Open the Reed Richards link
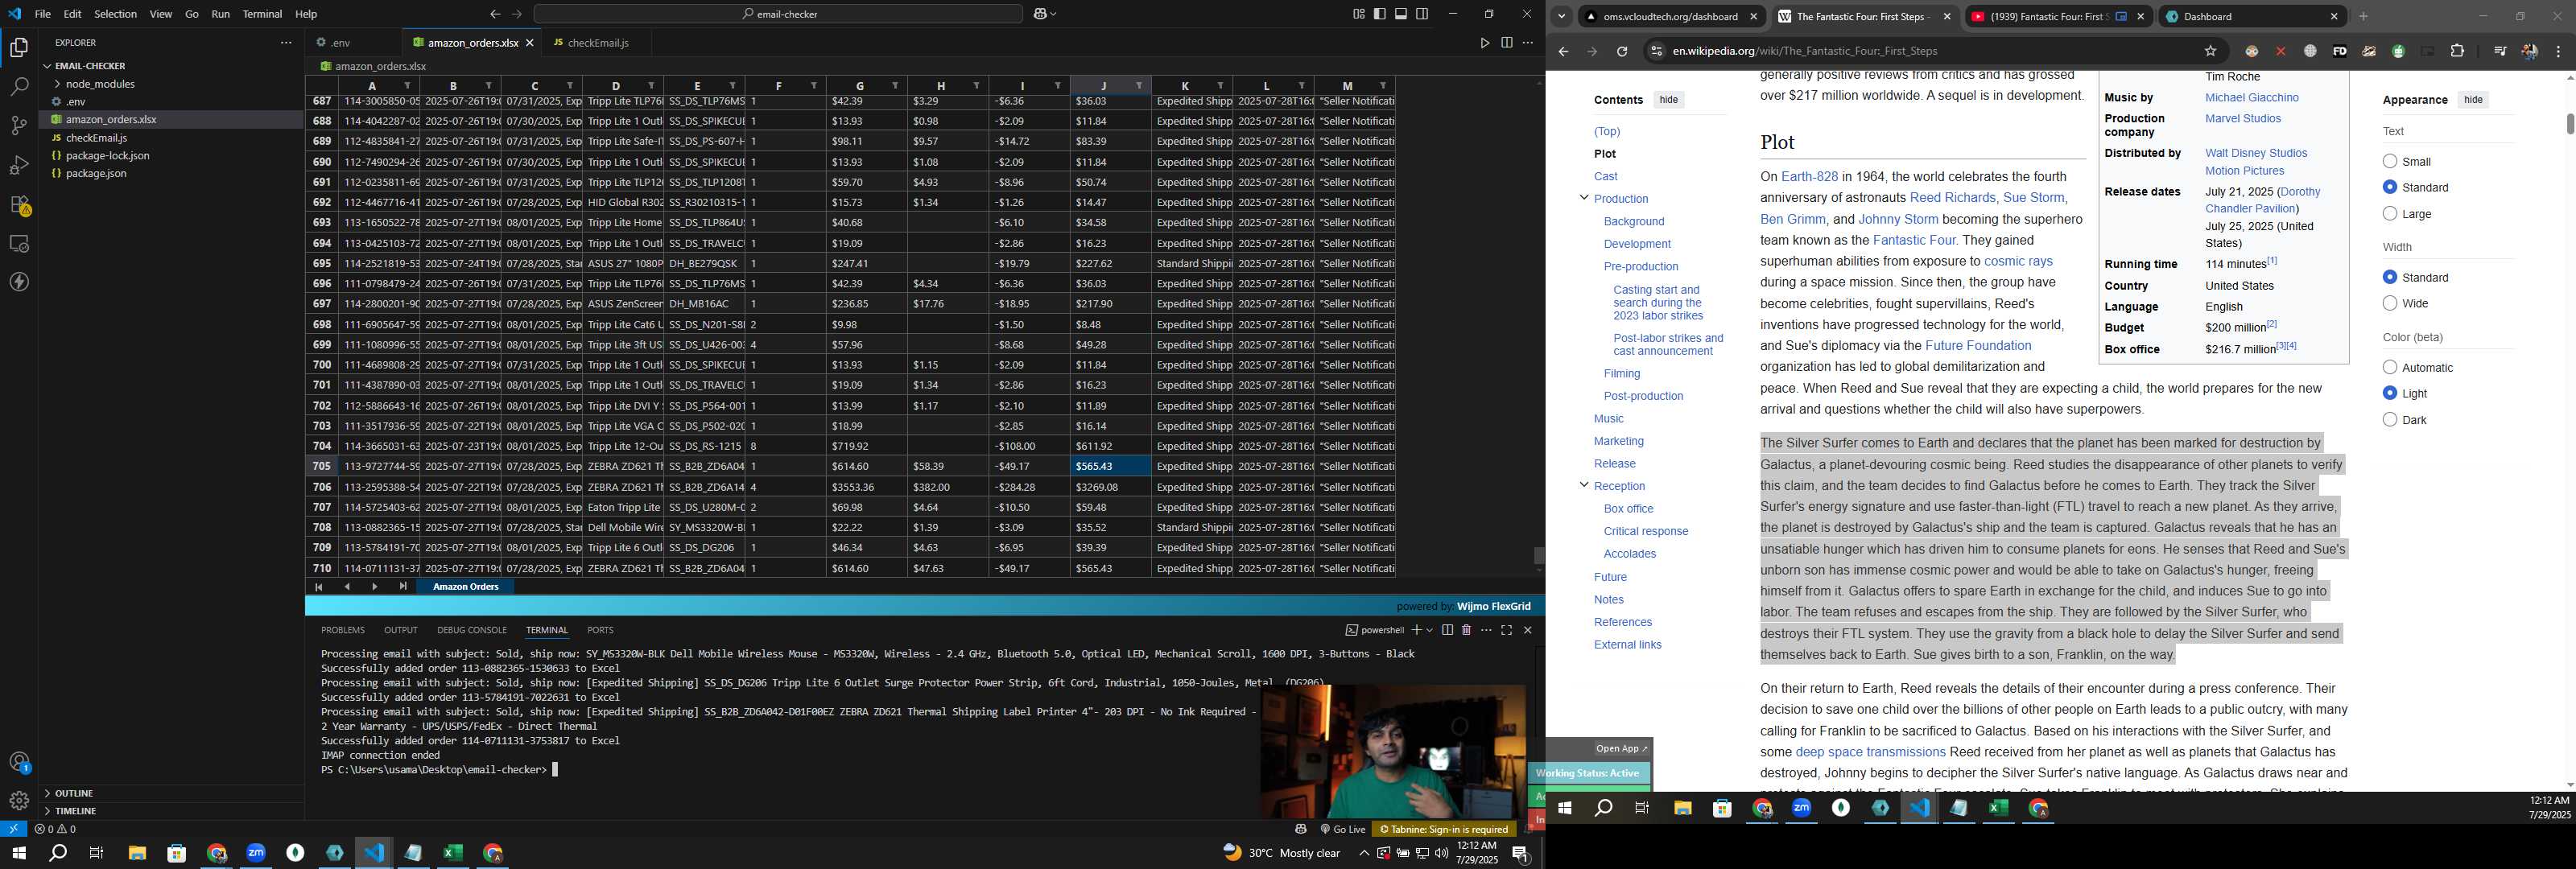This screenshot has height=869, width=2576. 1952,198
